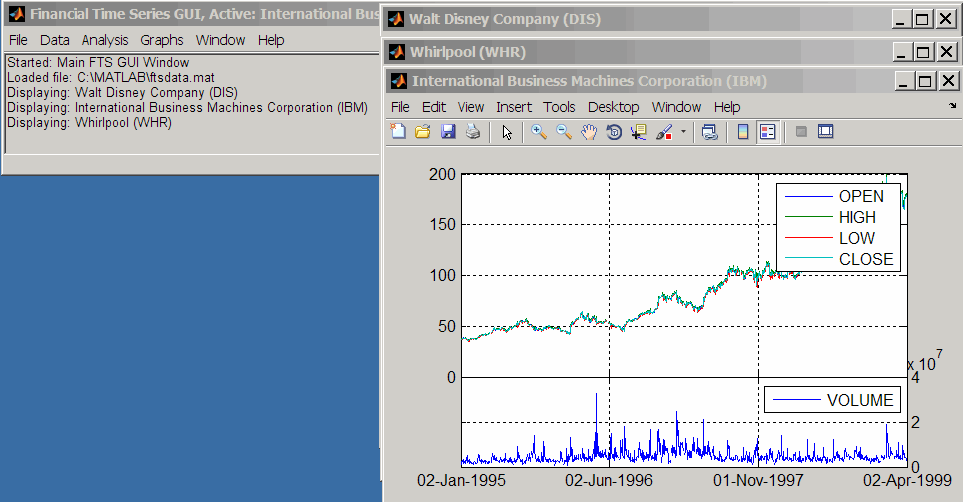This screenshot has width=963, height=502.
Task: Click the Link Plot icon
Action: (x=710, y=131)
